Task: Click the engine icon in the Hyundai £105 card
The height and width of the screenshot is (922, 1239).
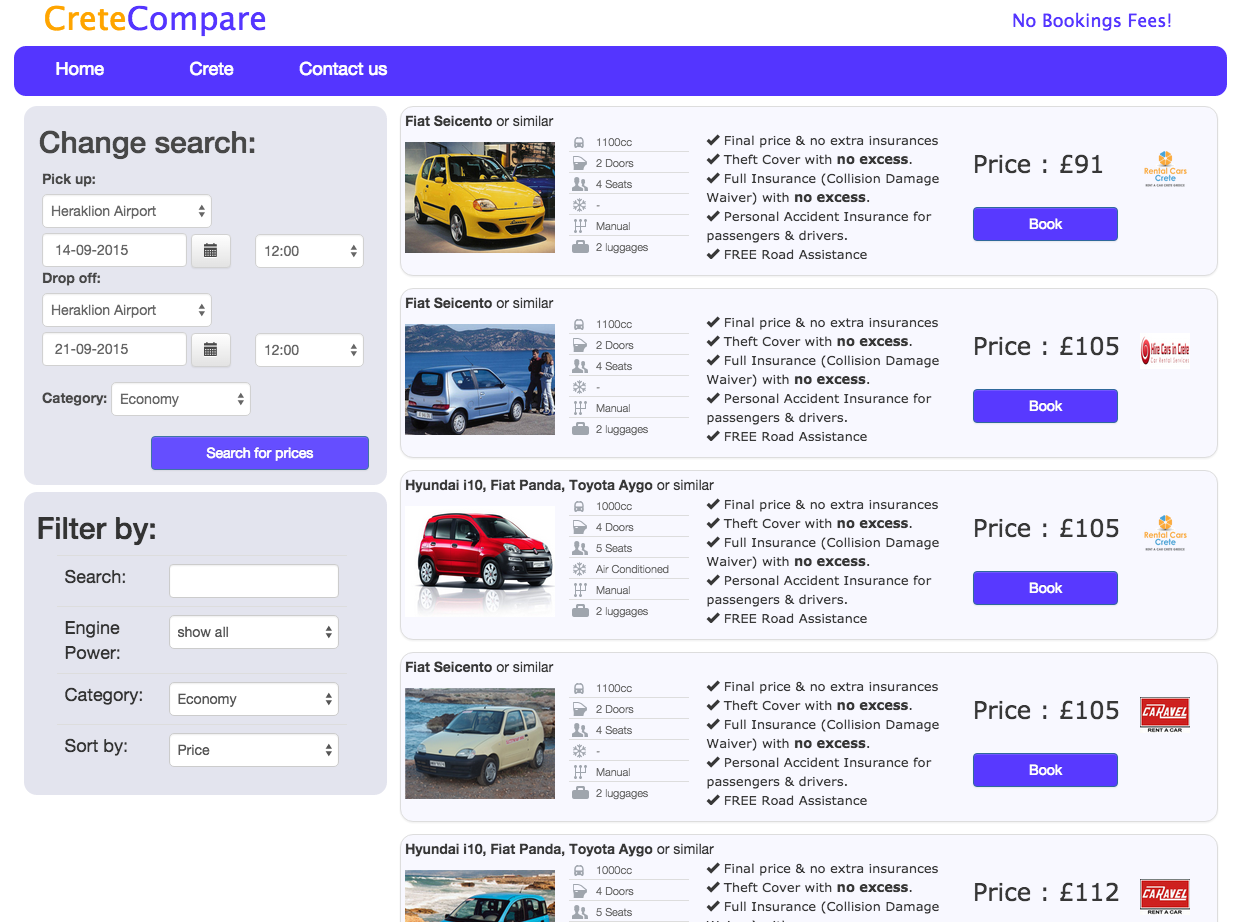Action: click(579, 506)
